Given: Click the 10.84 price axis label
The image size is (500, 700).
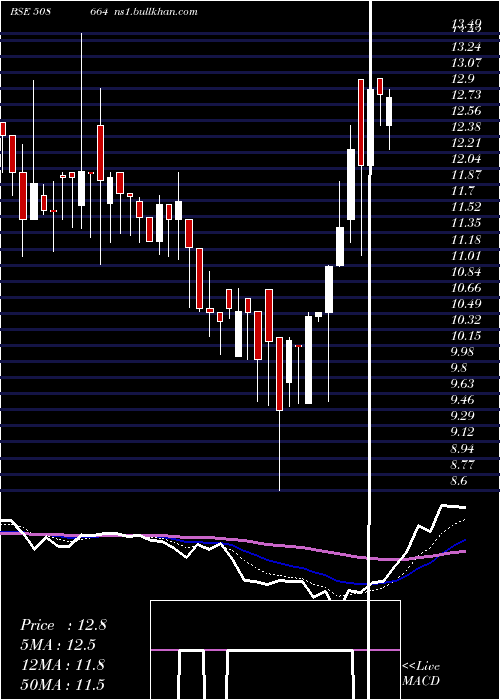Looking at the screenshot, I should [466, 272].
